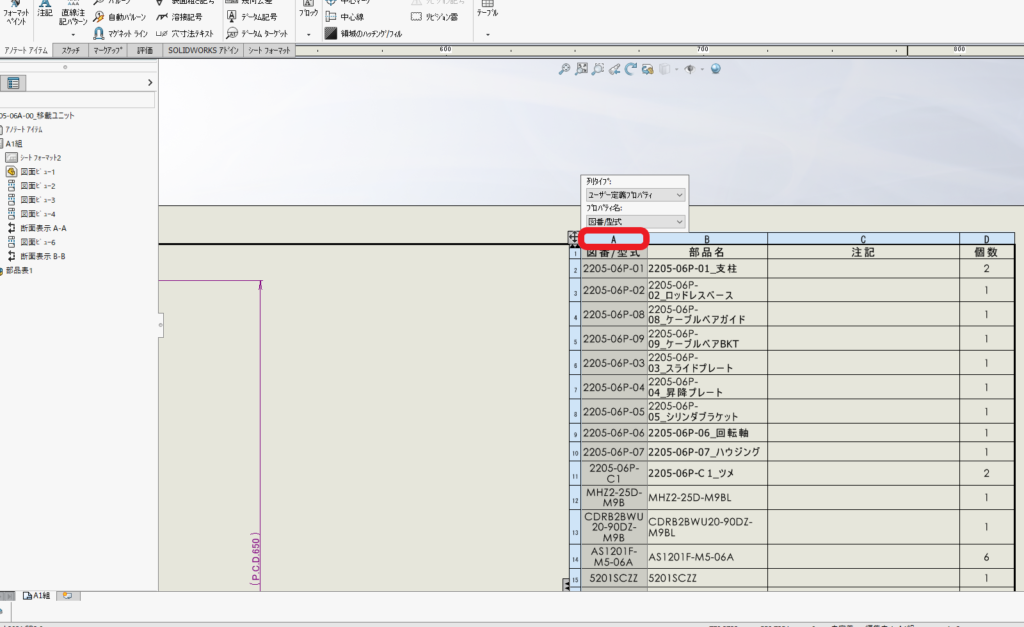The image size is (1024, 627).
Task: Open the column type (列タイプ) dropdown
Action: [635, 194]
